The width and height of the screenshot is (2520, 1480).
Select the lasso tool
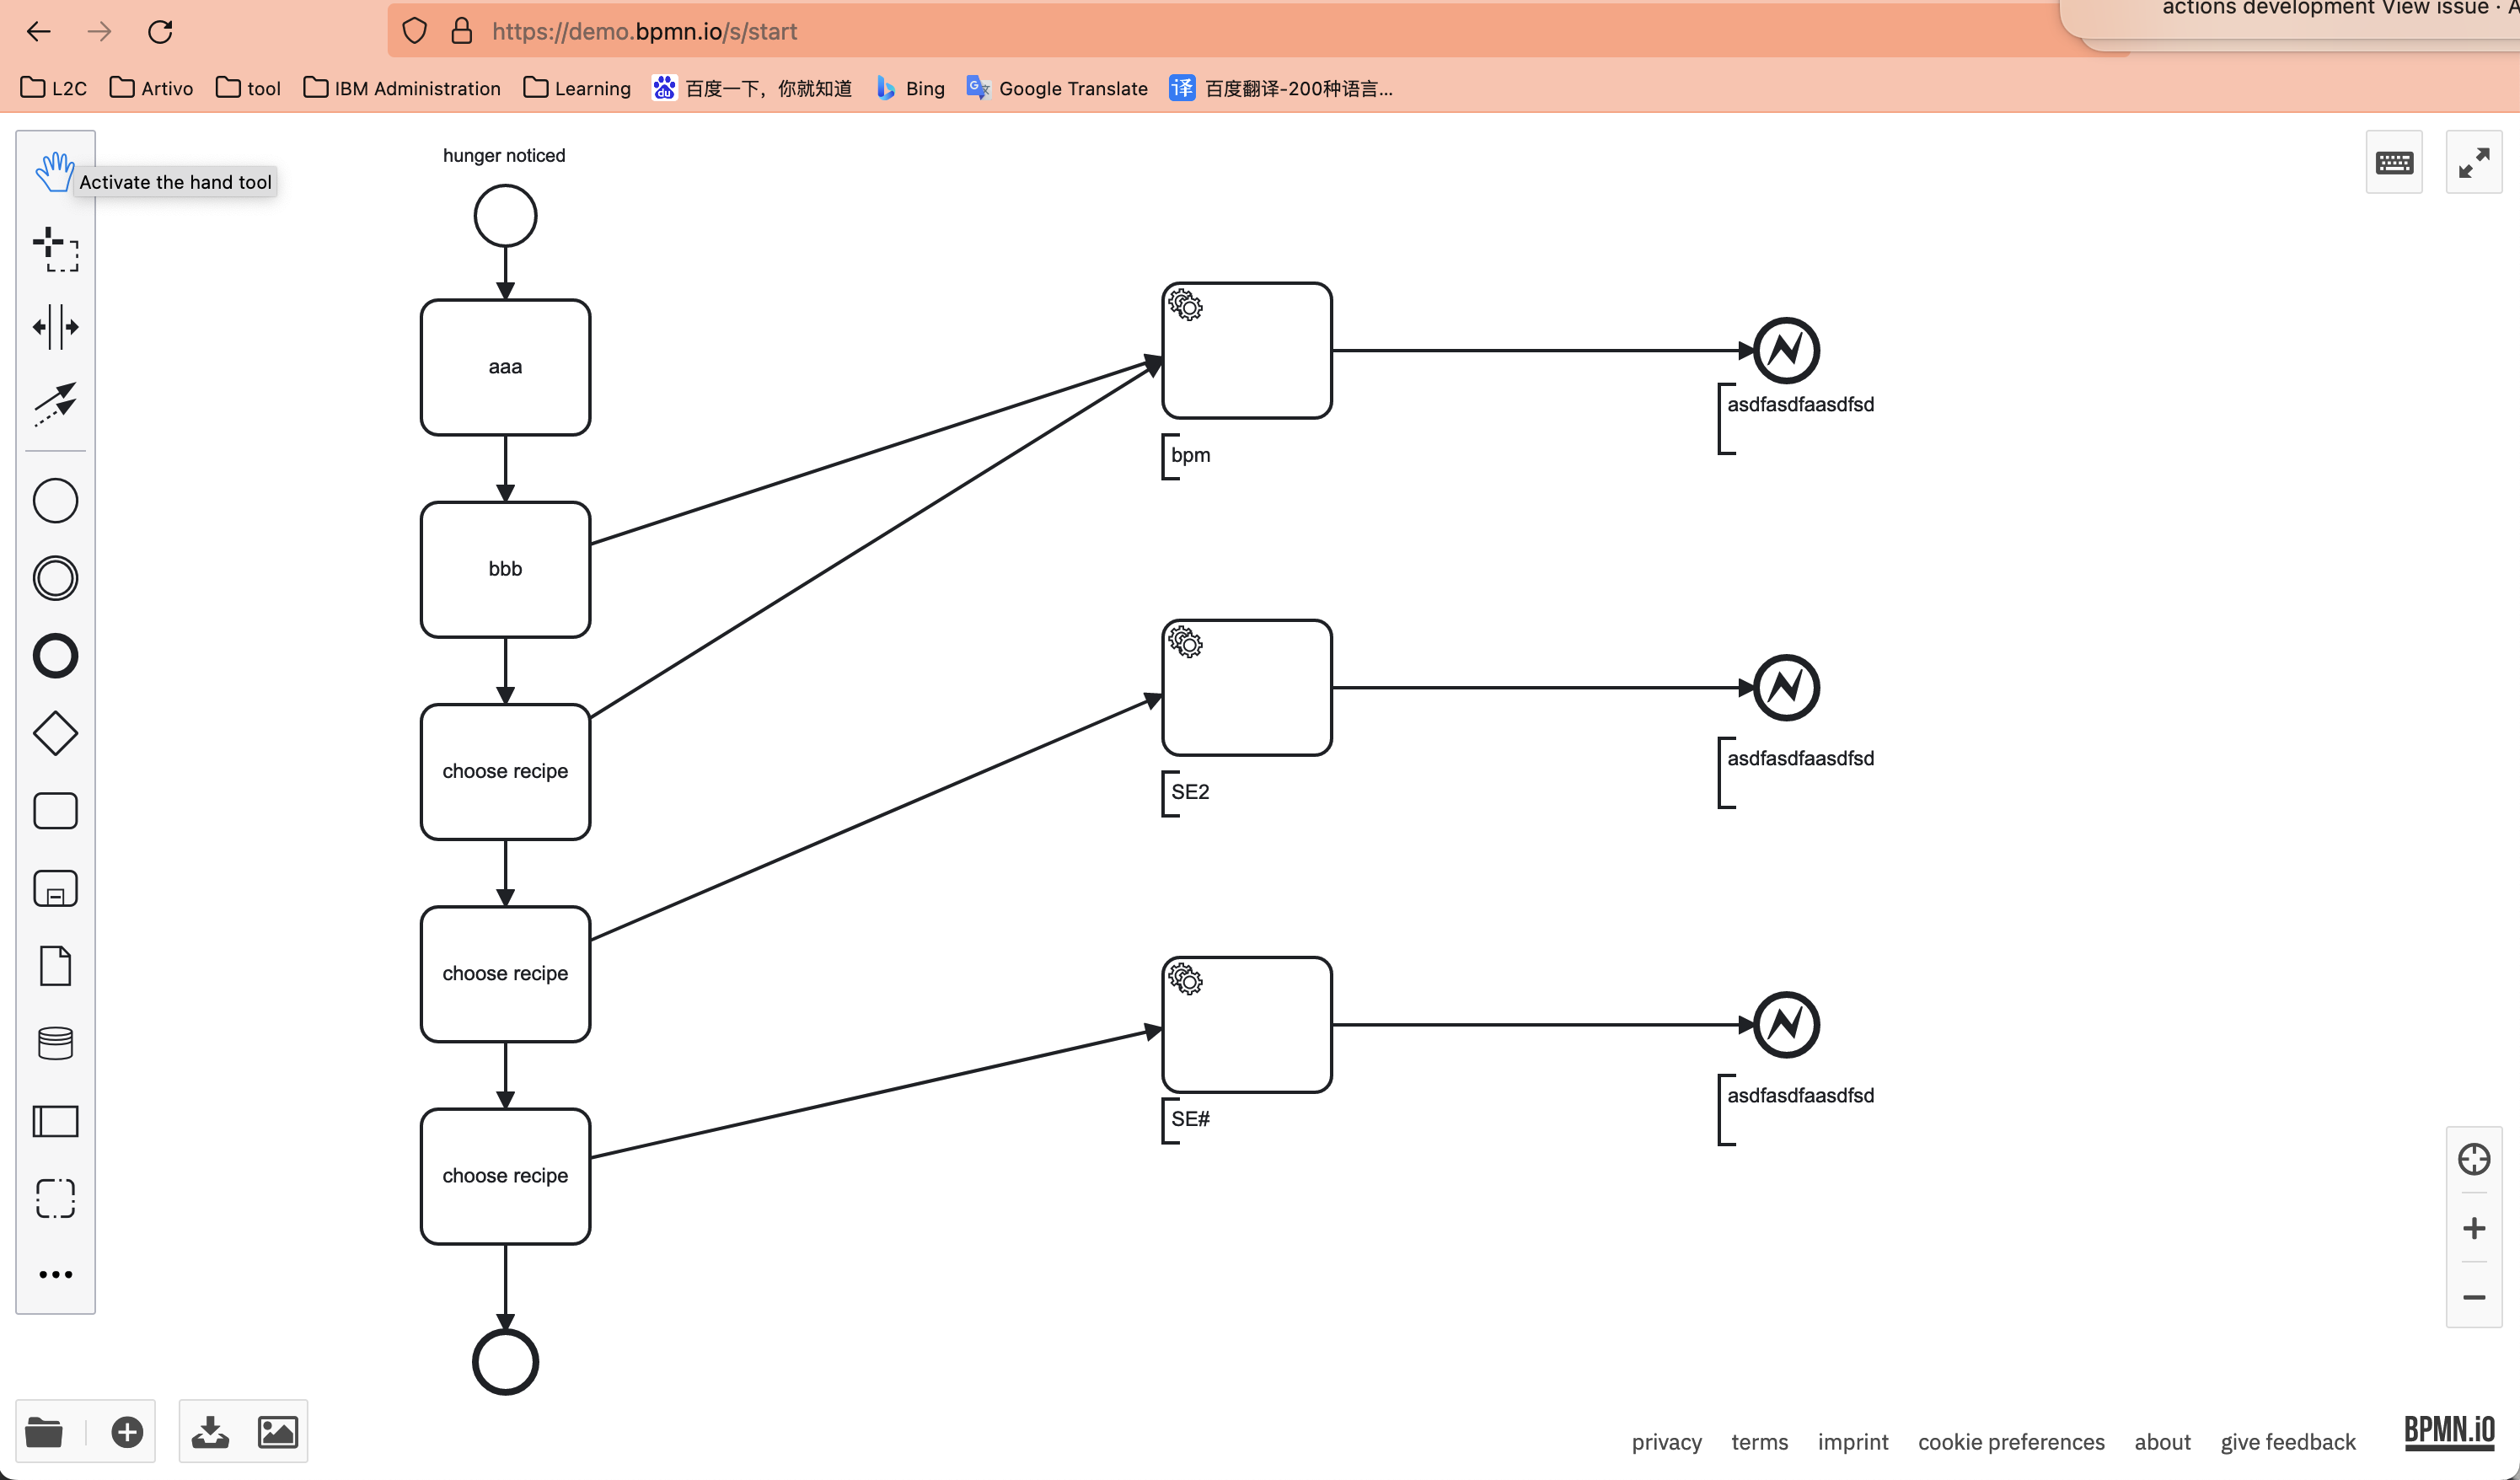click(x=55, y=249)
